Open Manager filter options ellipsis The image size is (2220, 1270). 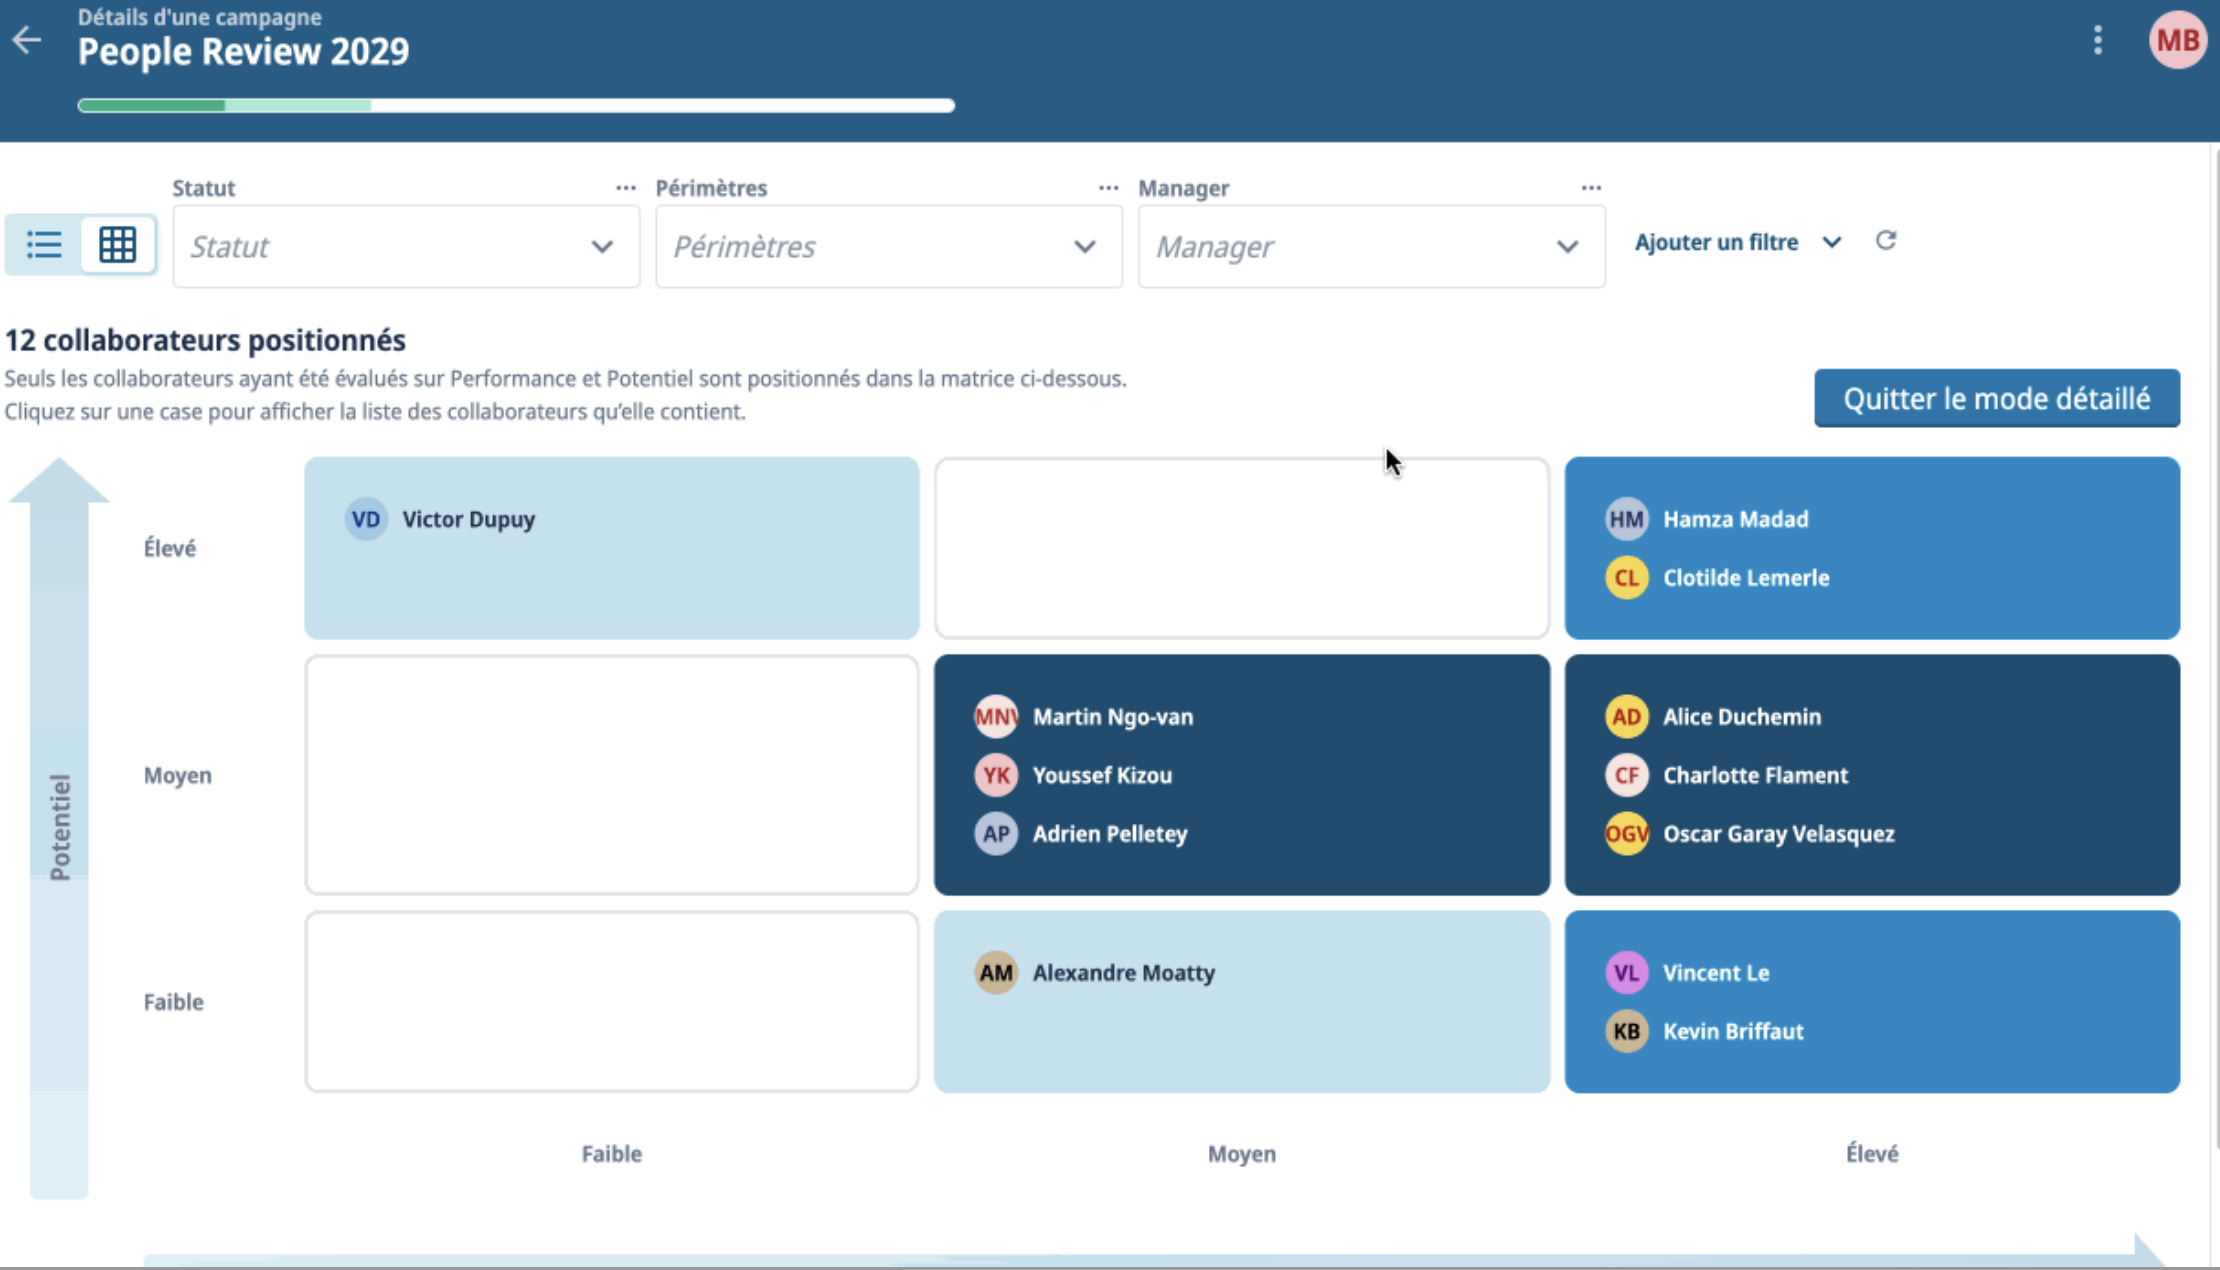pyautogui.click(x=1591, y=188)
